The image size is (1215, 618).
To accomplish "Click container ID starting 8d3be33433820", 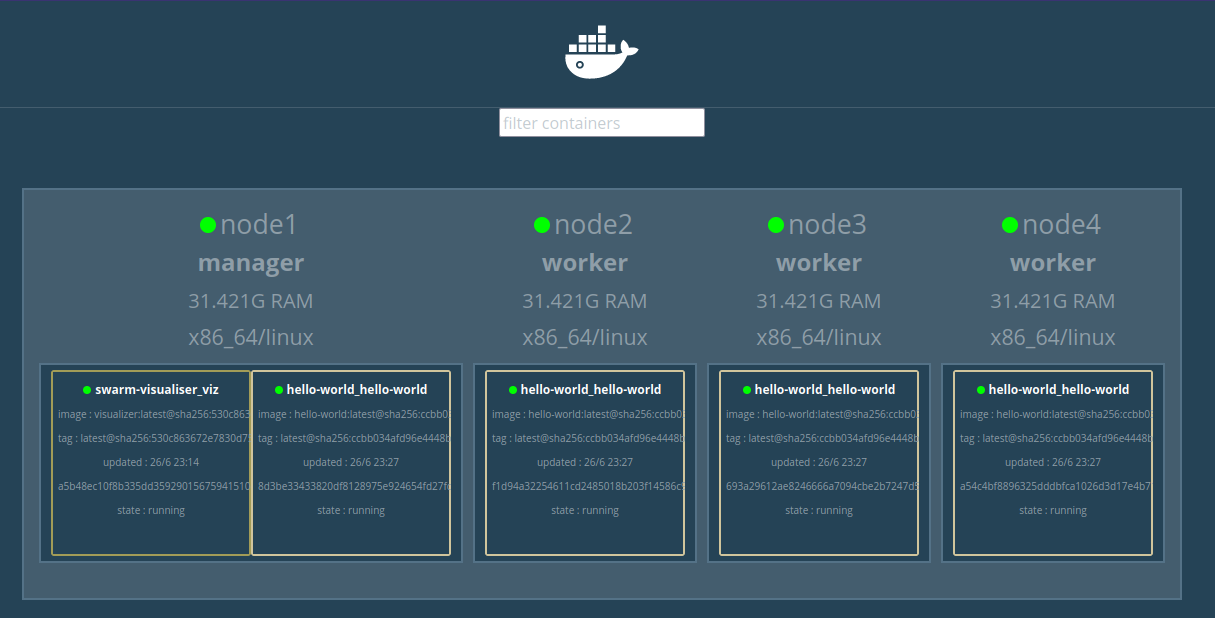I will (x=354, y=486).
